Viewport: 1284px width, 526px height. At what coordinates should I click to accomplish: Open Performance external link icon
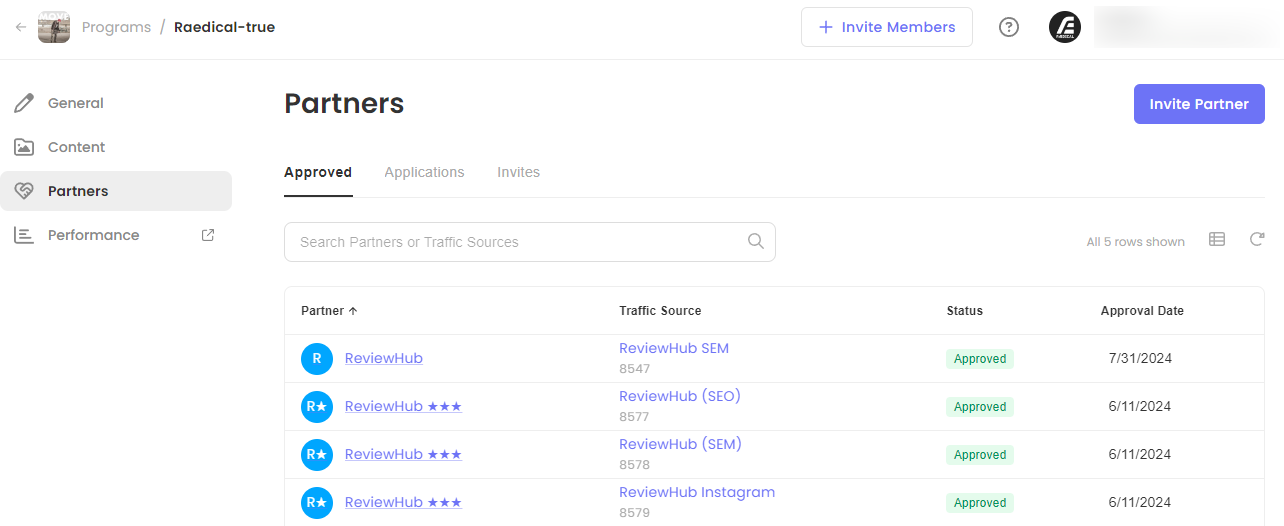pyautogui.click(x=208, y=235)
